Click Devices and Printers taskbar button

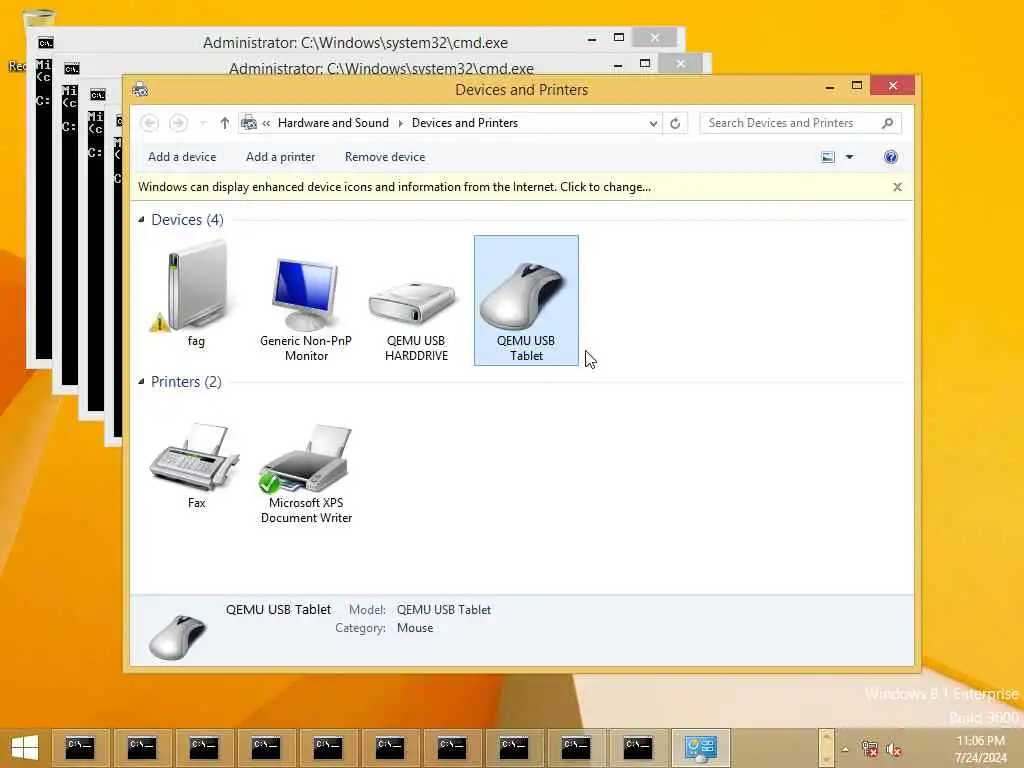701,748
